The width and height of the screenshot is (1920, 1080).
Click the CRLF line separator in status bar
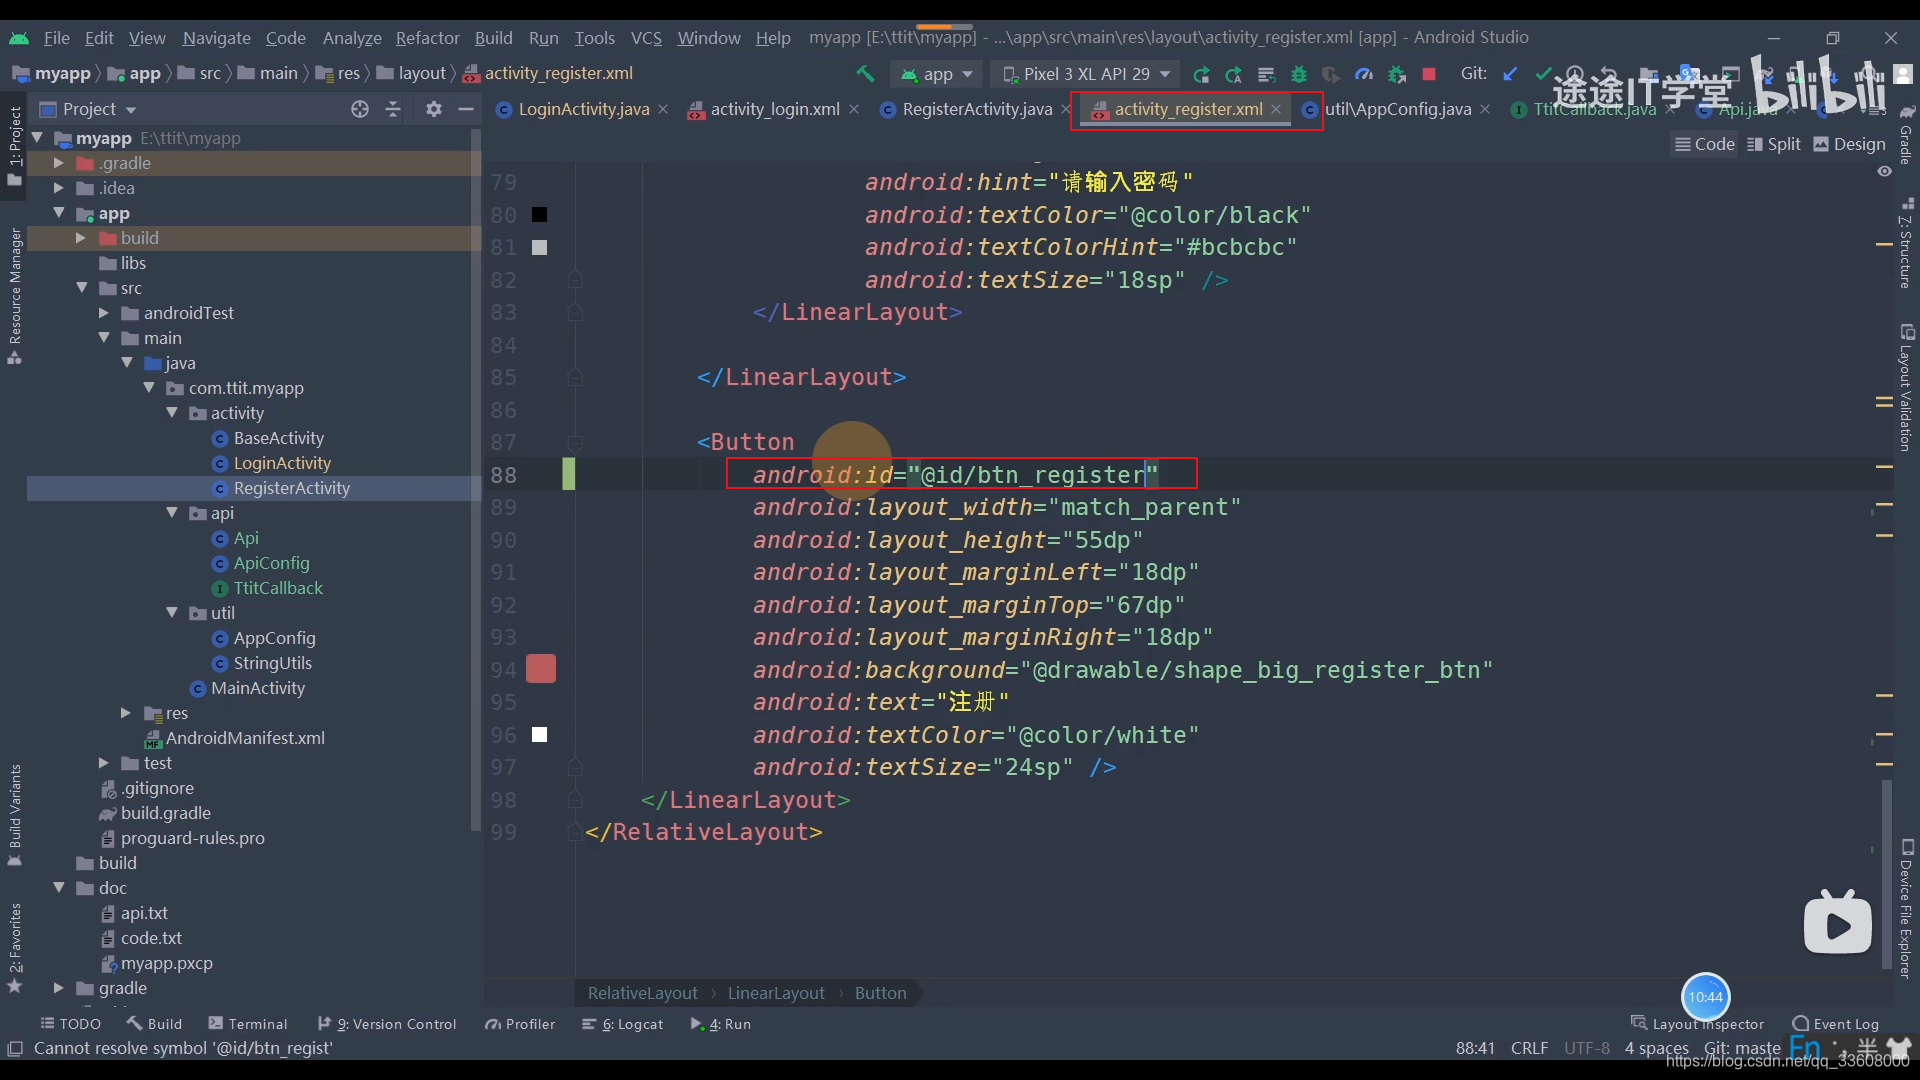(x=1529, y=1048)
